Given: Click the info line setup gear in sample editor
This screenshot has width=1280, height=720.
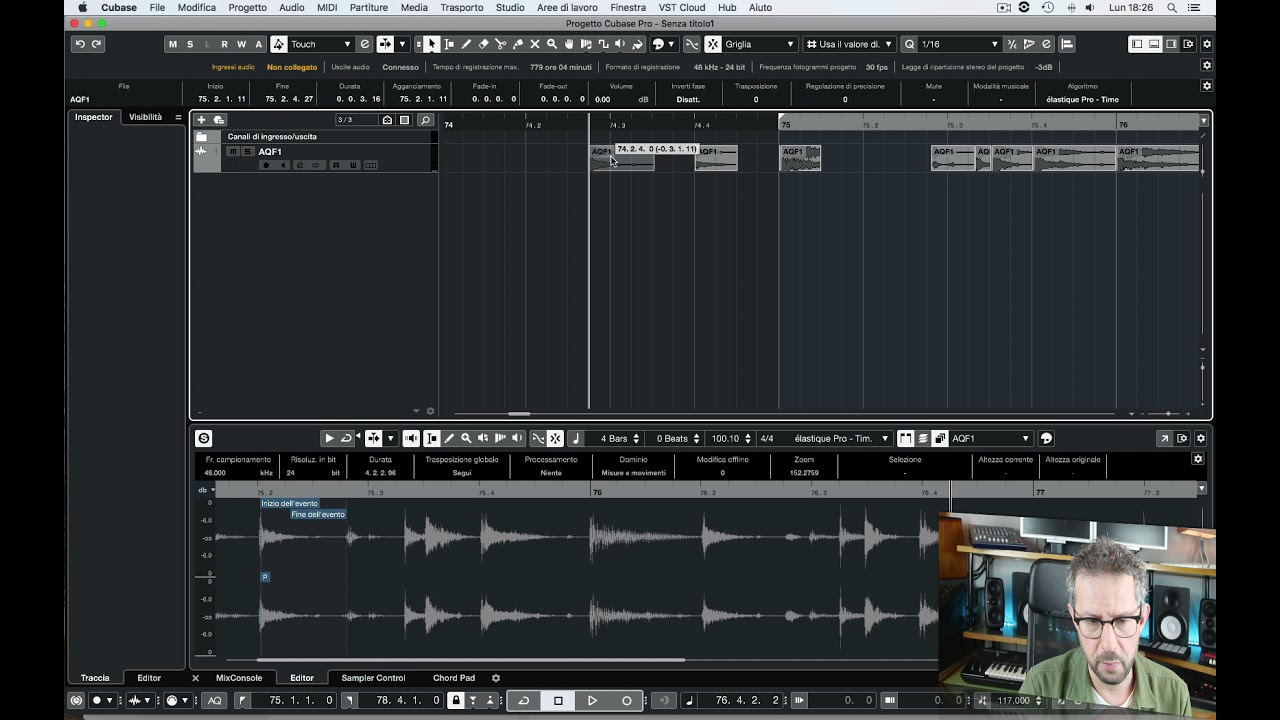Looking at the screenshot, I should (1198, 459).
